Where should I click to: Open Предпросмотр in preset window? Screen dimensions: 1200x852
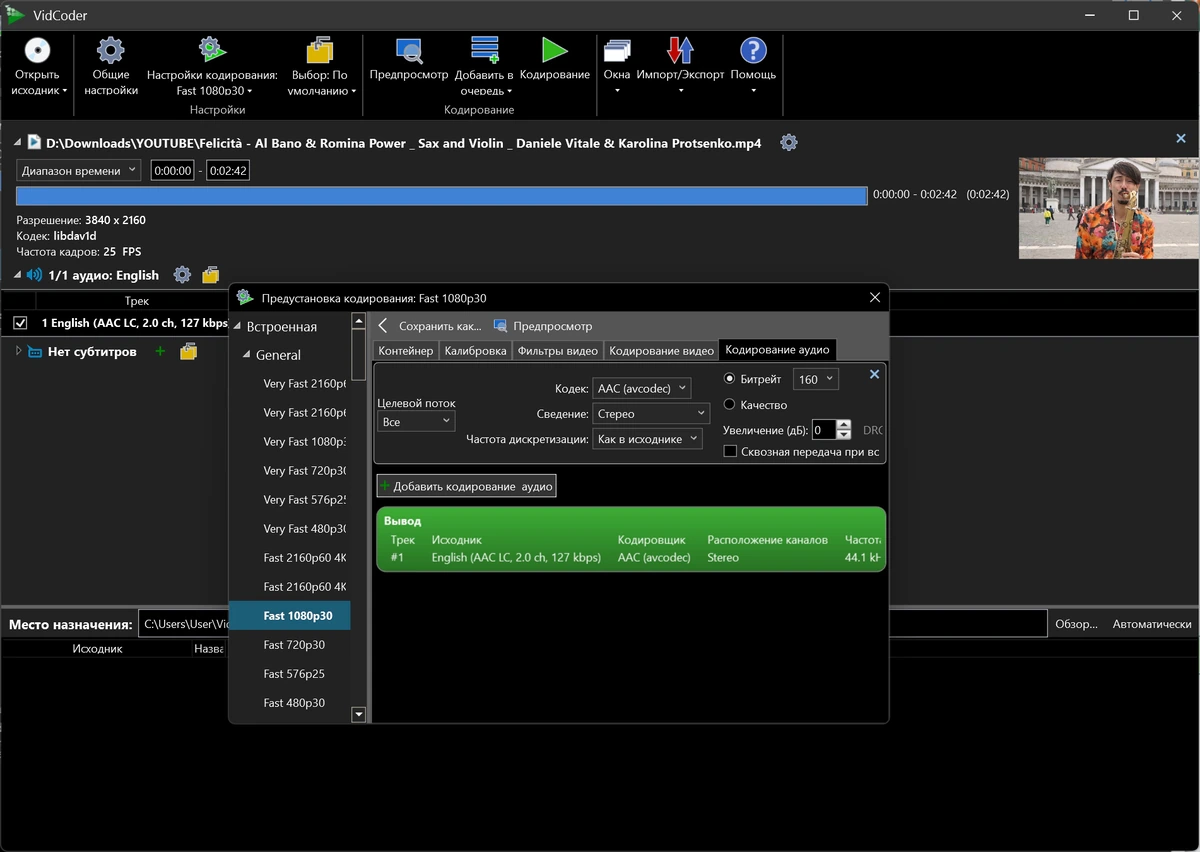click(x=543, y=326)
